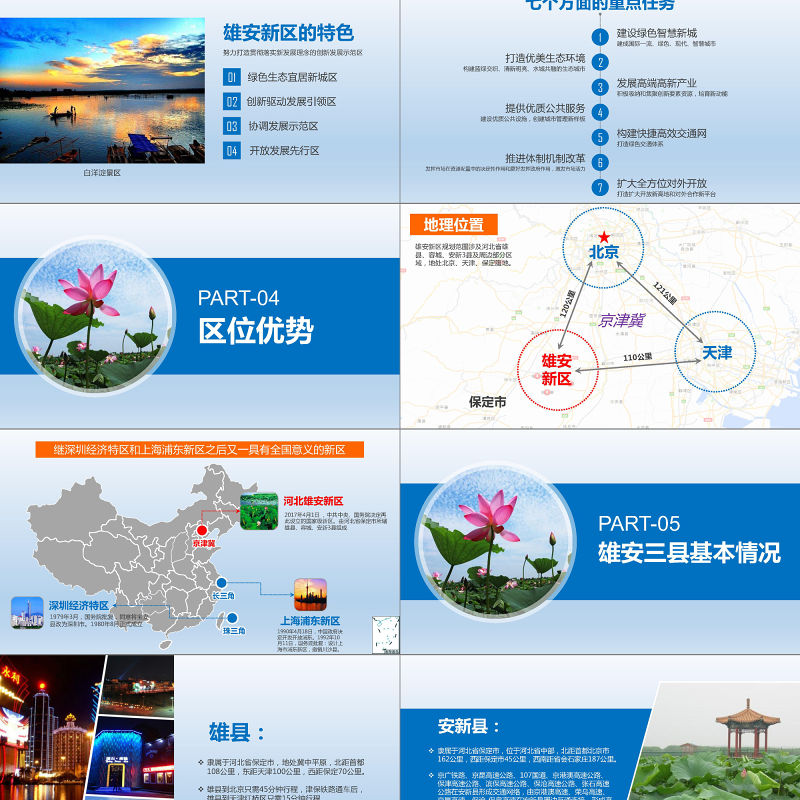Click numbered circle 5 next to 构建快捷高效交通网

[600, 137]
